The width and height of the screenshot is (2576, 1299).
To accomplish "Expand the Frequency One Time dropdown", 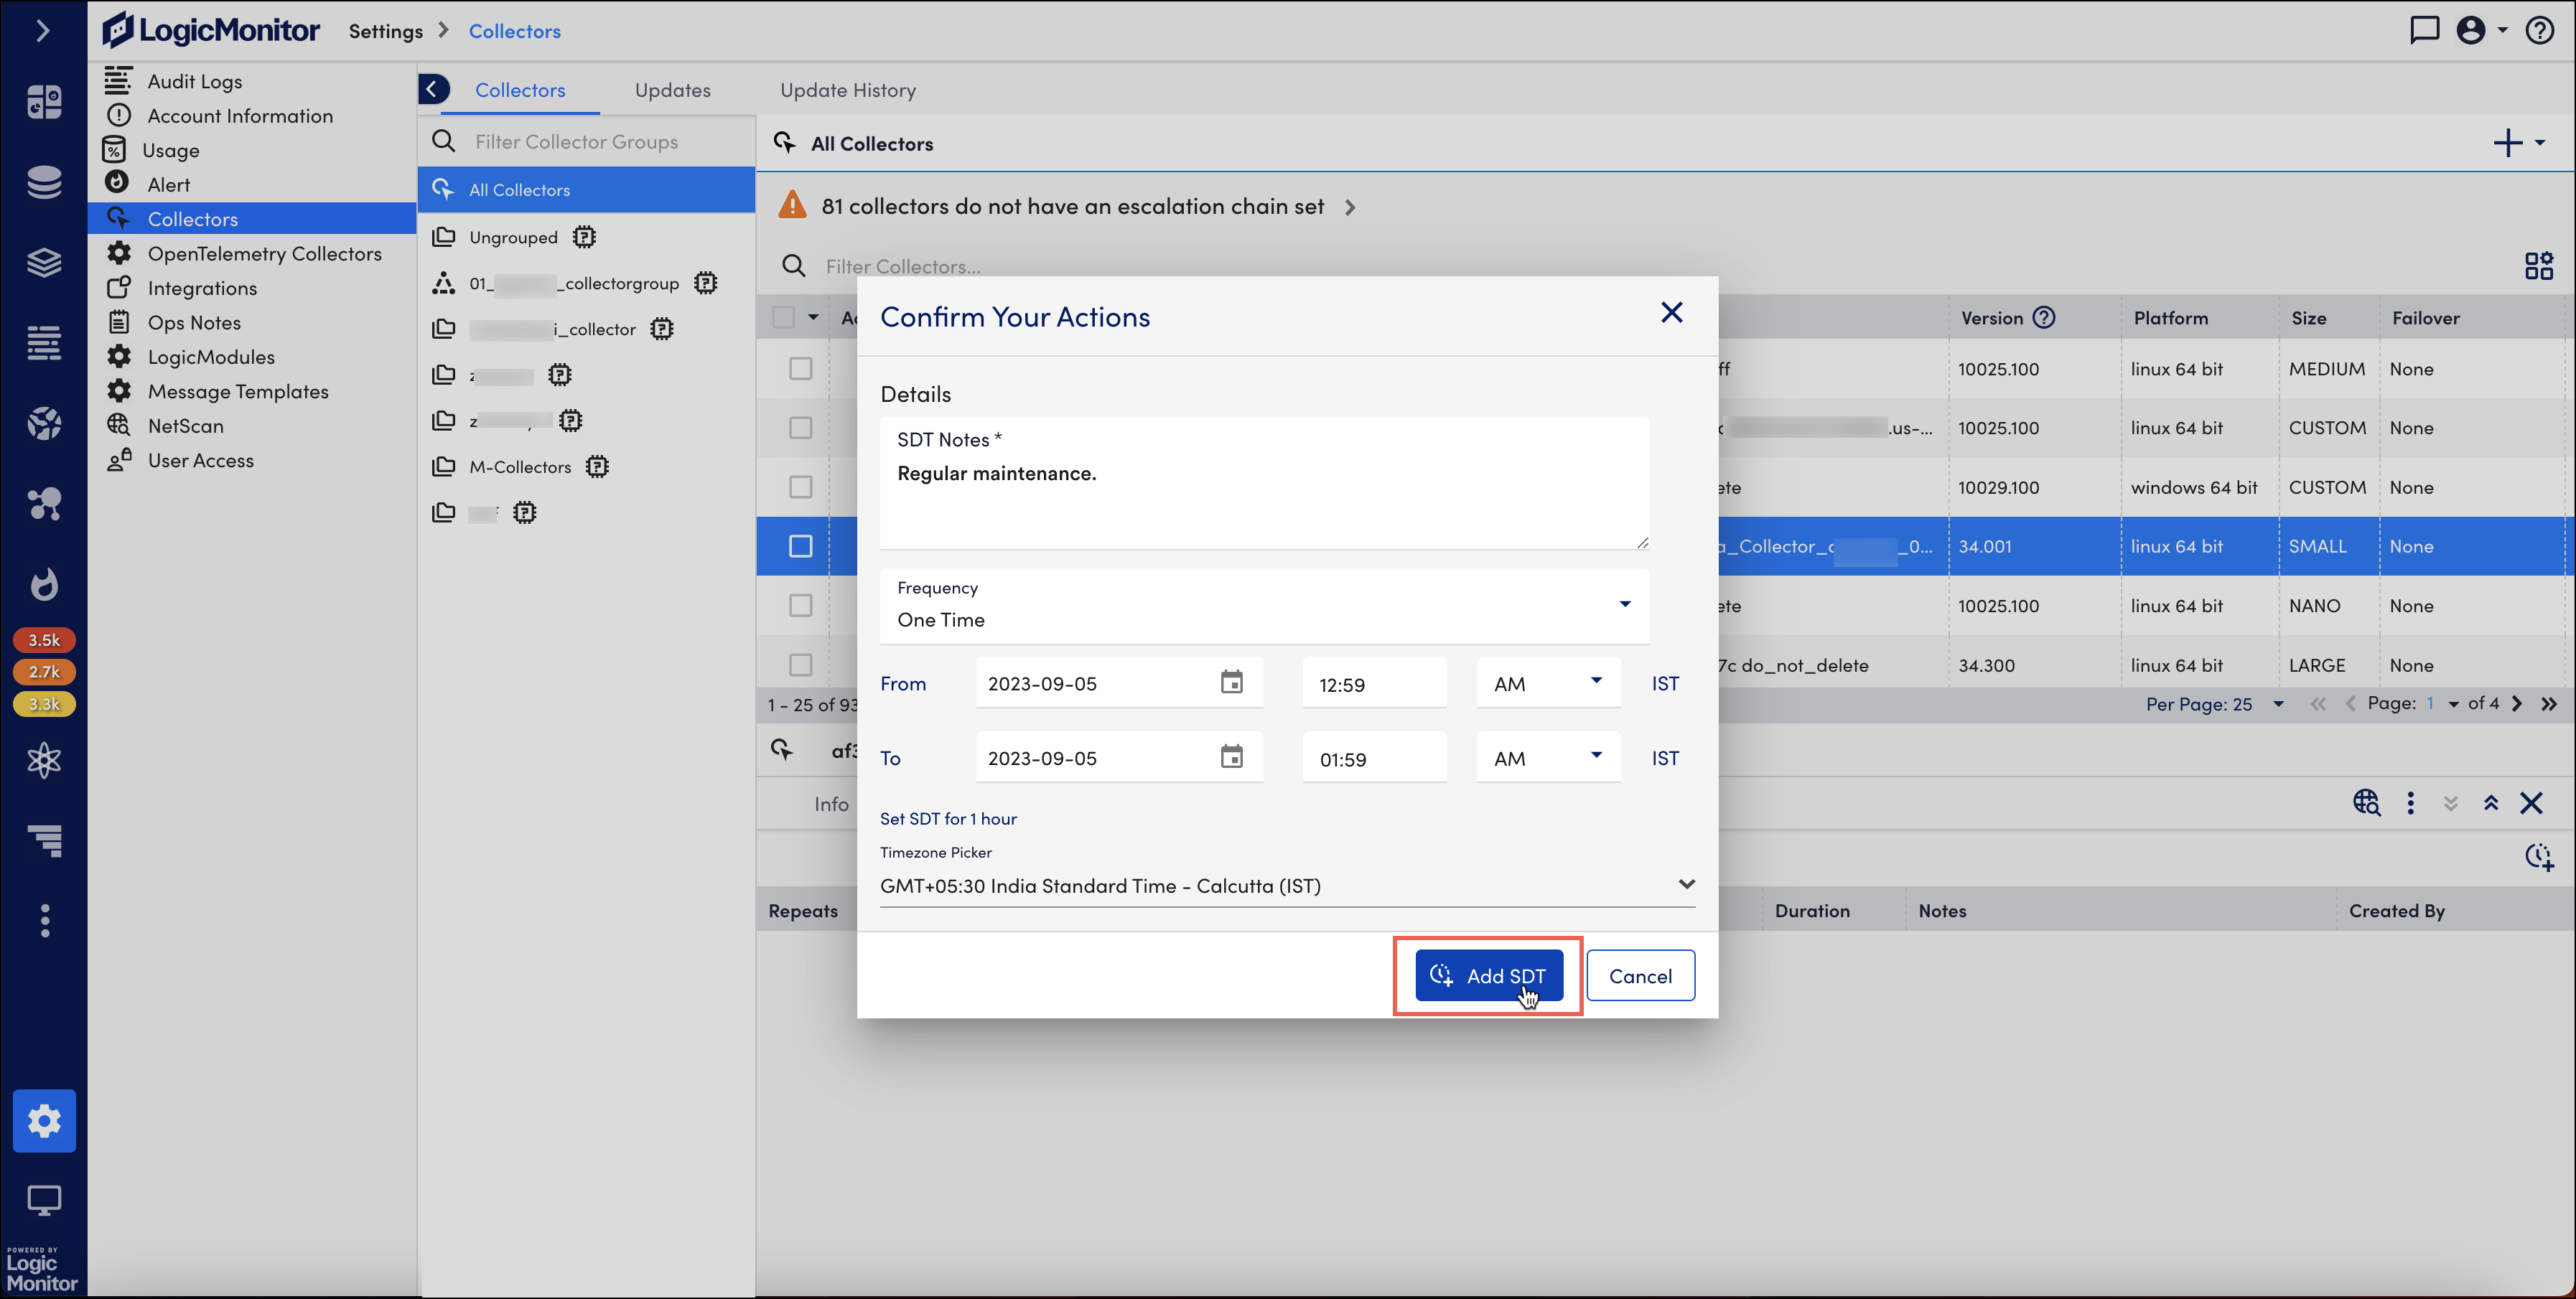I will click(1264, 605).
